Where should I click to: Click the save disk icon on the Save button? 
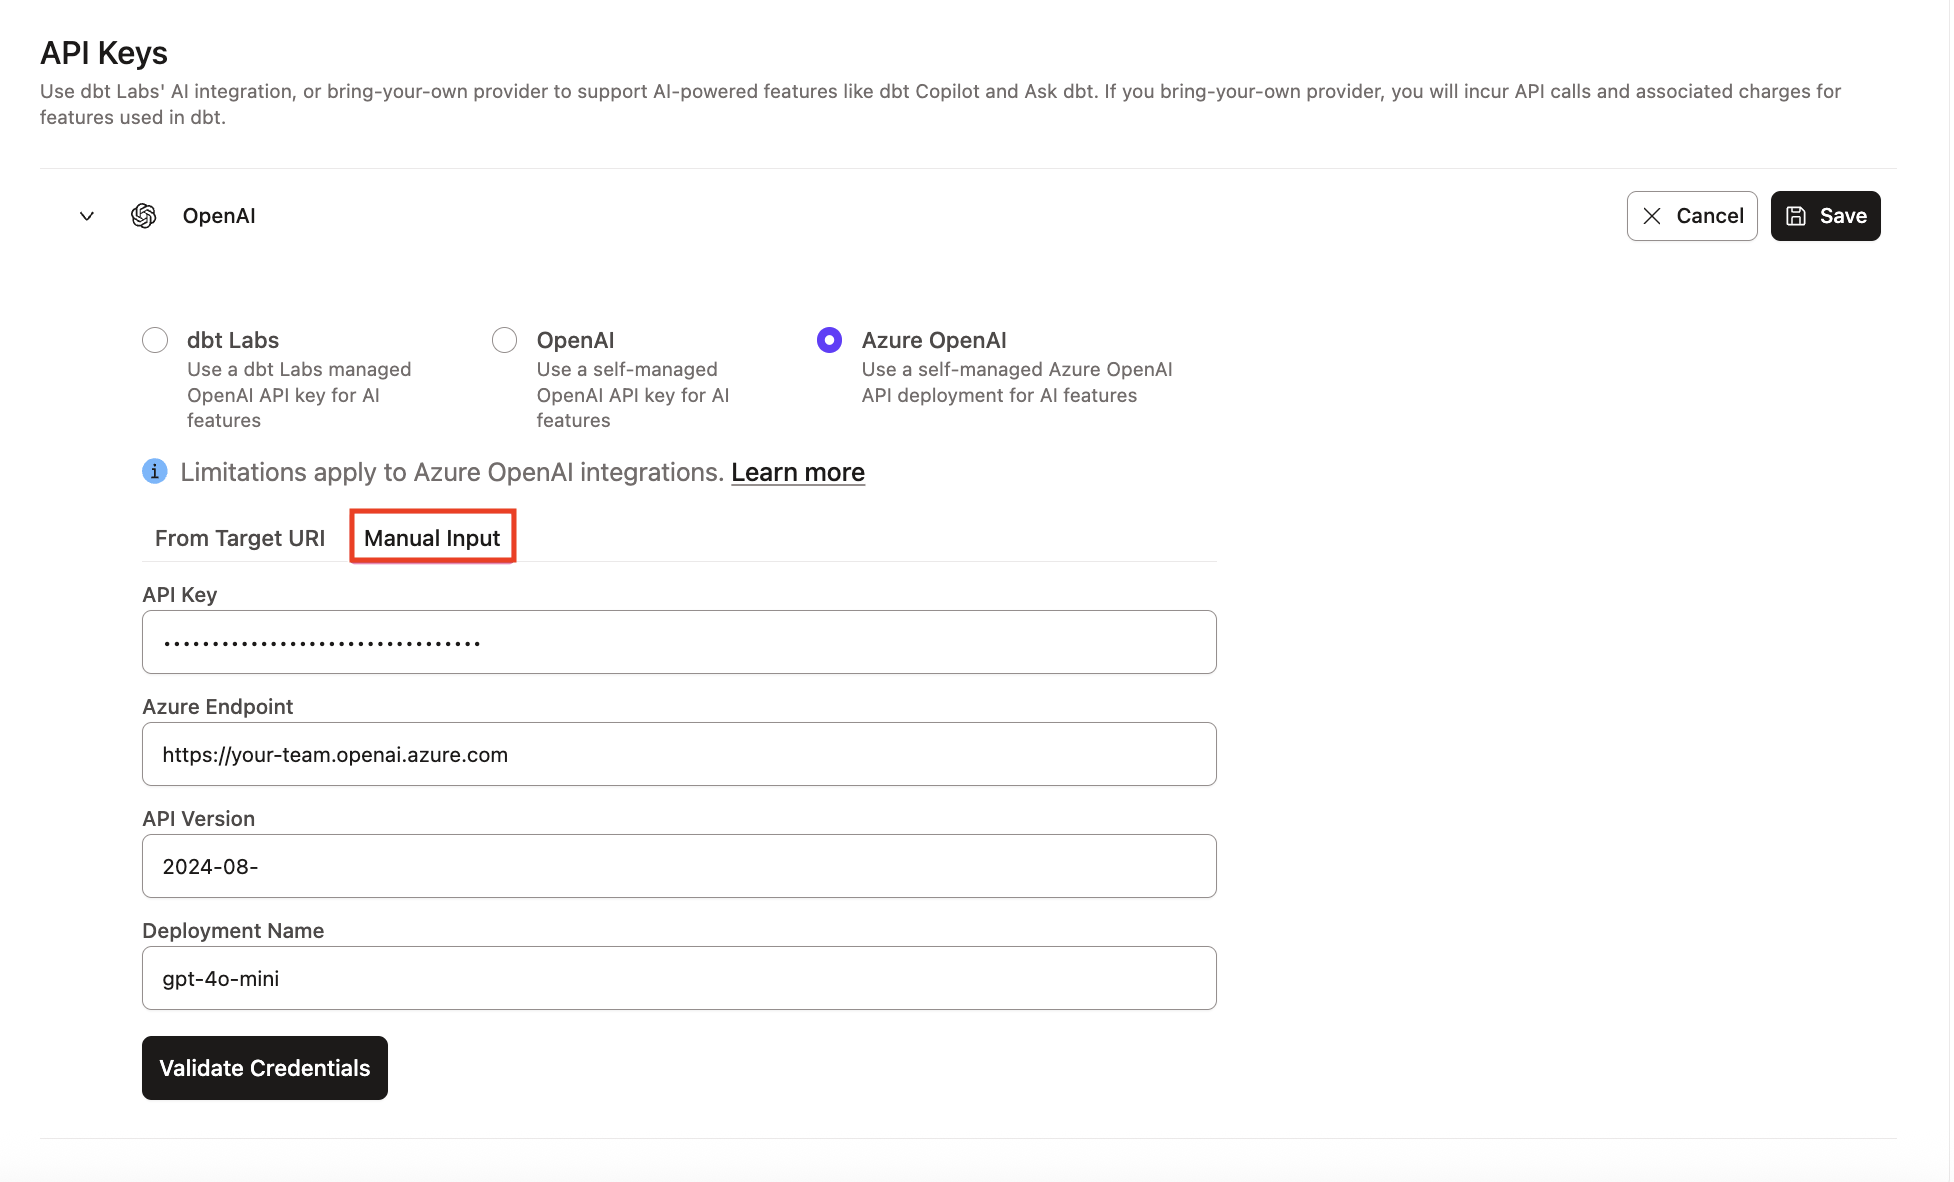[1796, 215]
